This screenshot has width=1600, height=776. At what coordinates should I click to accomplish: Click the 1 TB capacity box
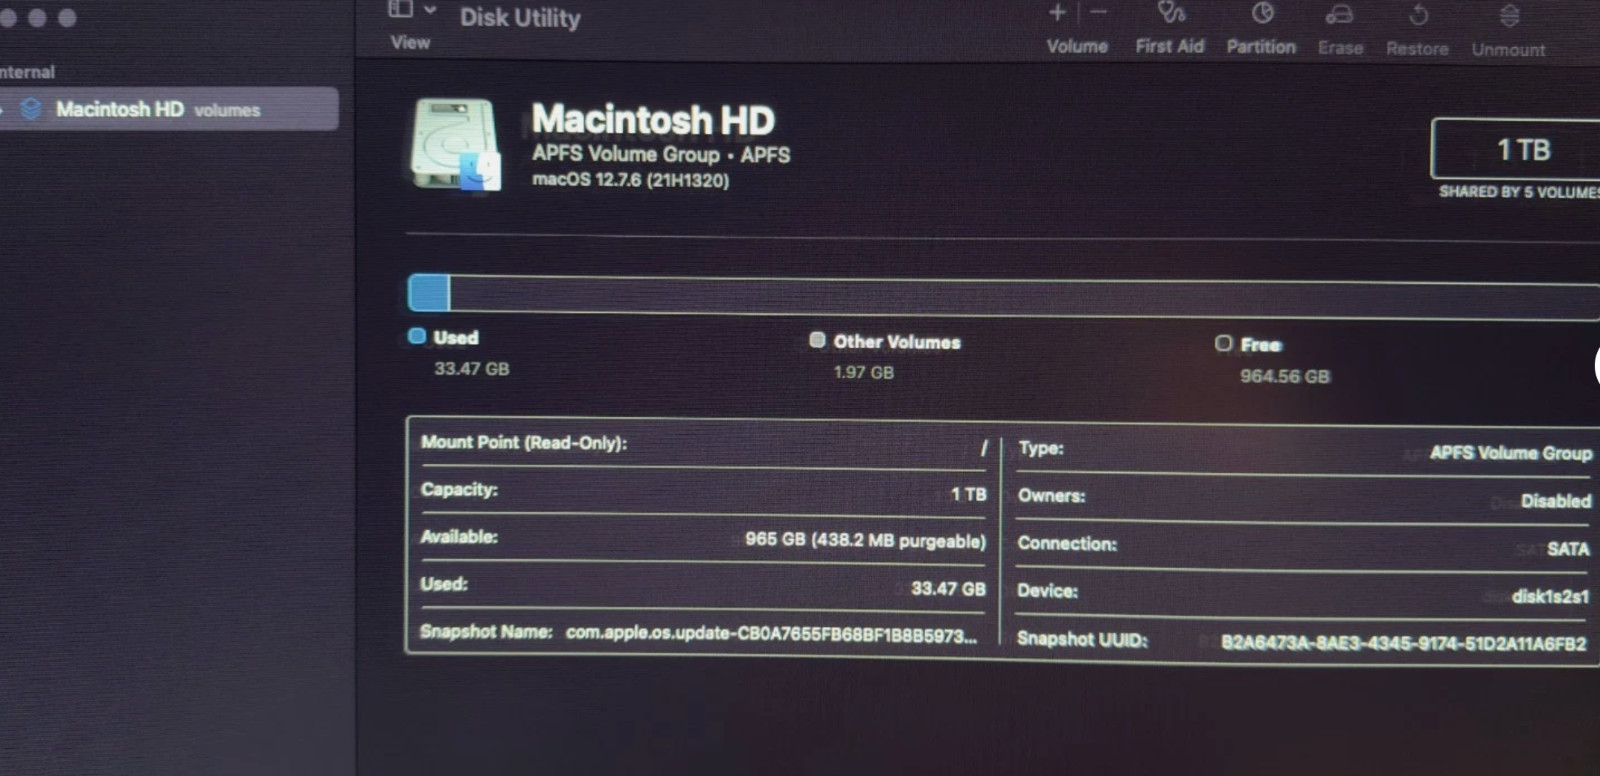(x=1516, y=149)
